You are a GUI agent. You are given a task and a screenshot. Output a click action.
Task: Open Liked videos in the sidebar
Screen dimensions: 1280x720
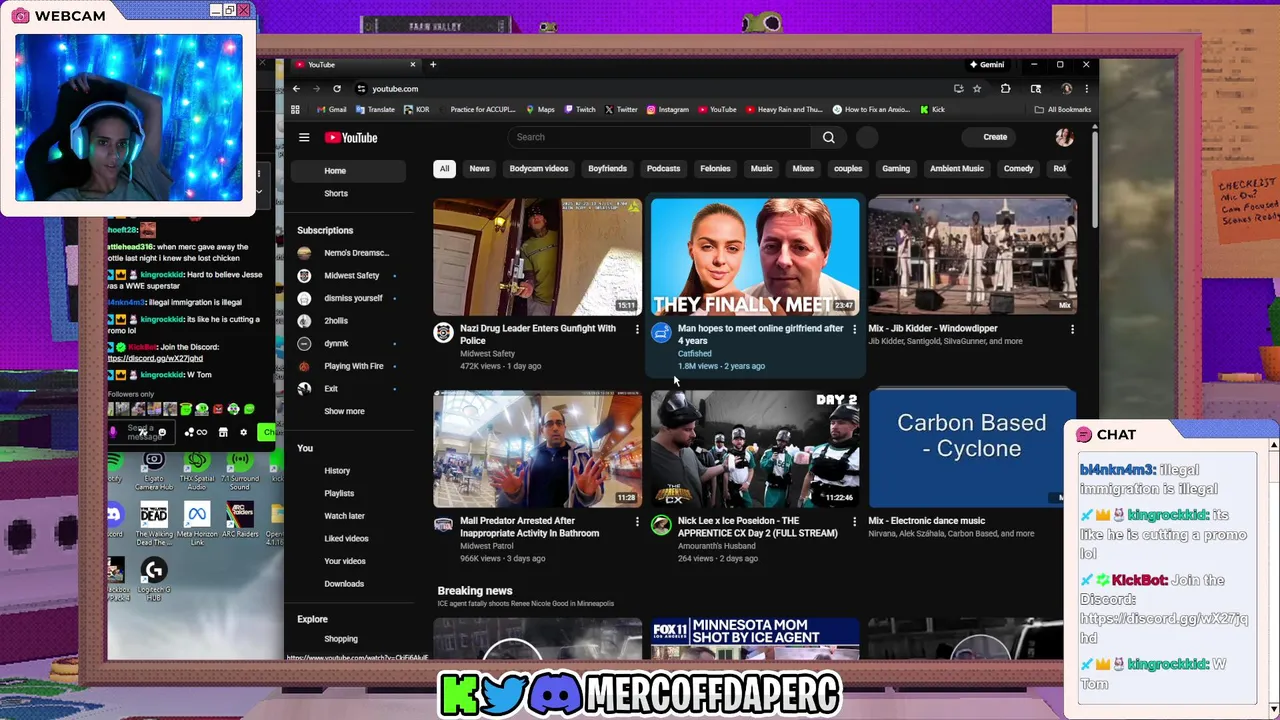348,539
